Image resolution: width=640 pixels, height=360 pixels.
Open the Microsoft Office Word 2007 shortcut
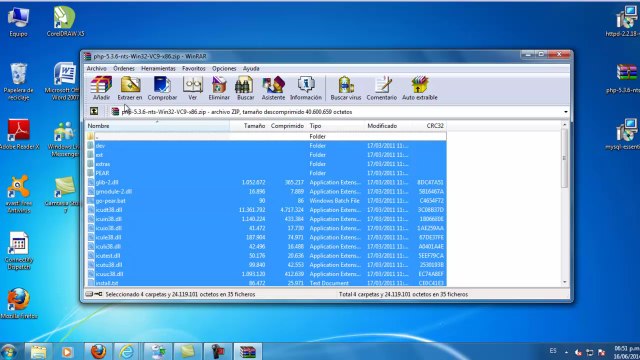click(x=64, y=82)
